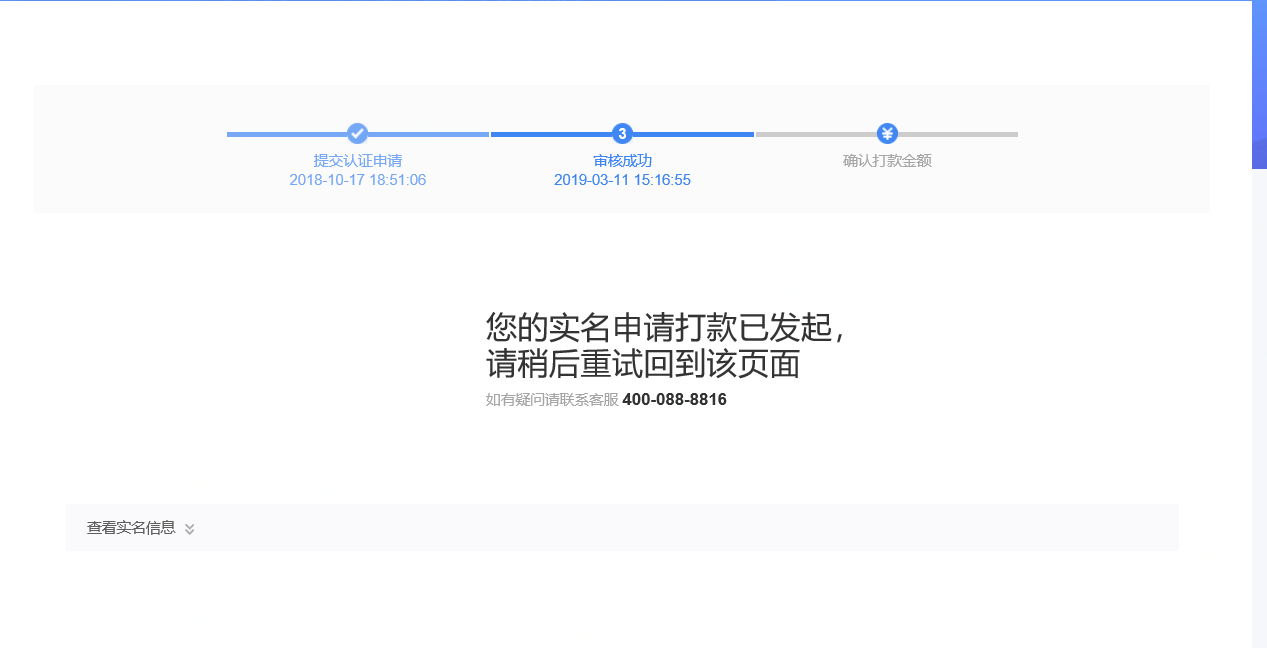Select the timestamp 2018-10-17 18:51:06
Image resolution: width=1267 pixels, height=648 pixels.
tap(357, 180)
